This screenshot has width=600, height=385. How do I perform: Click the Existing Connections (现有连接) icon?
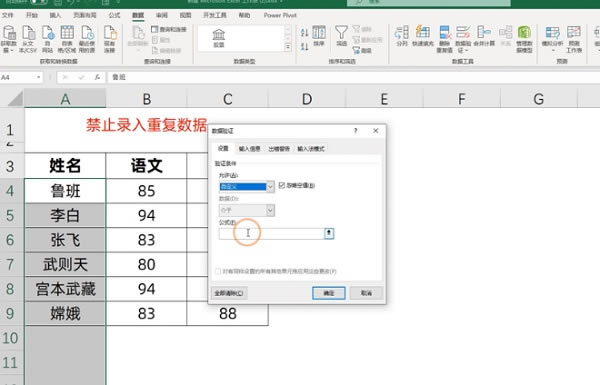[x=110, y=39]
